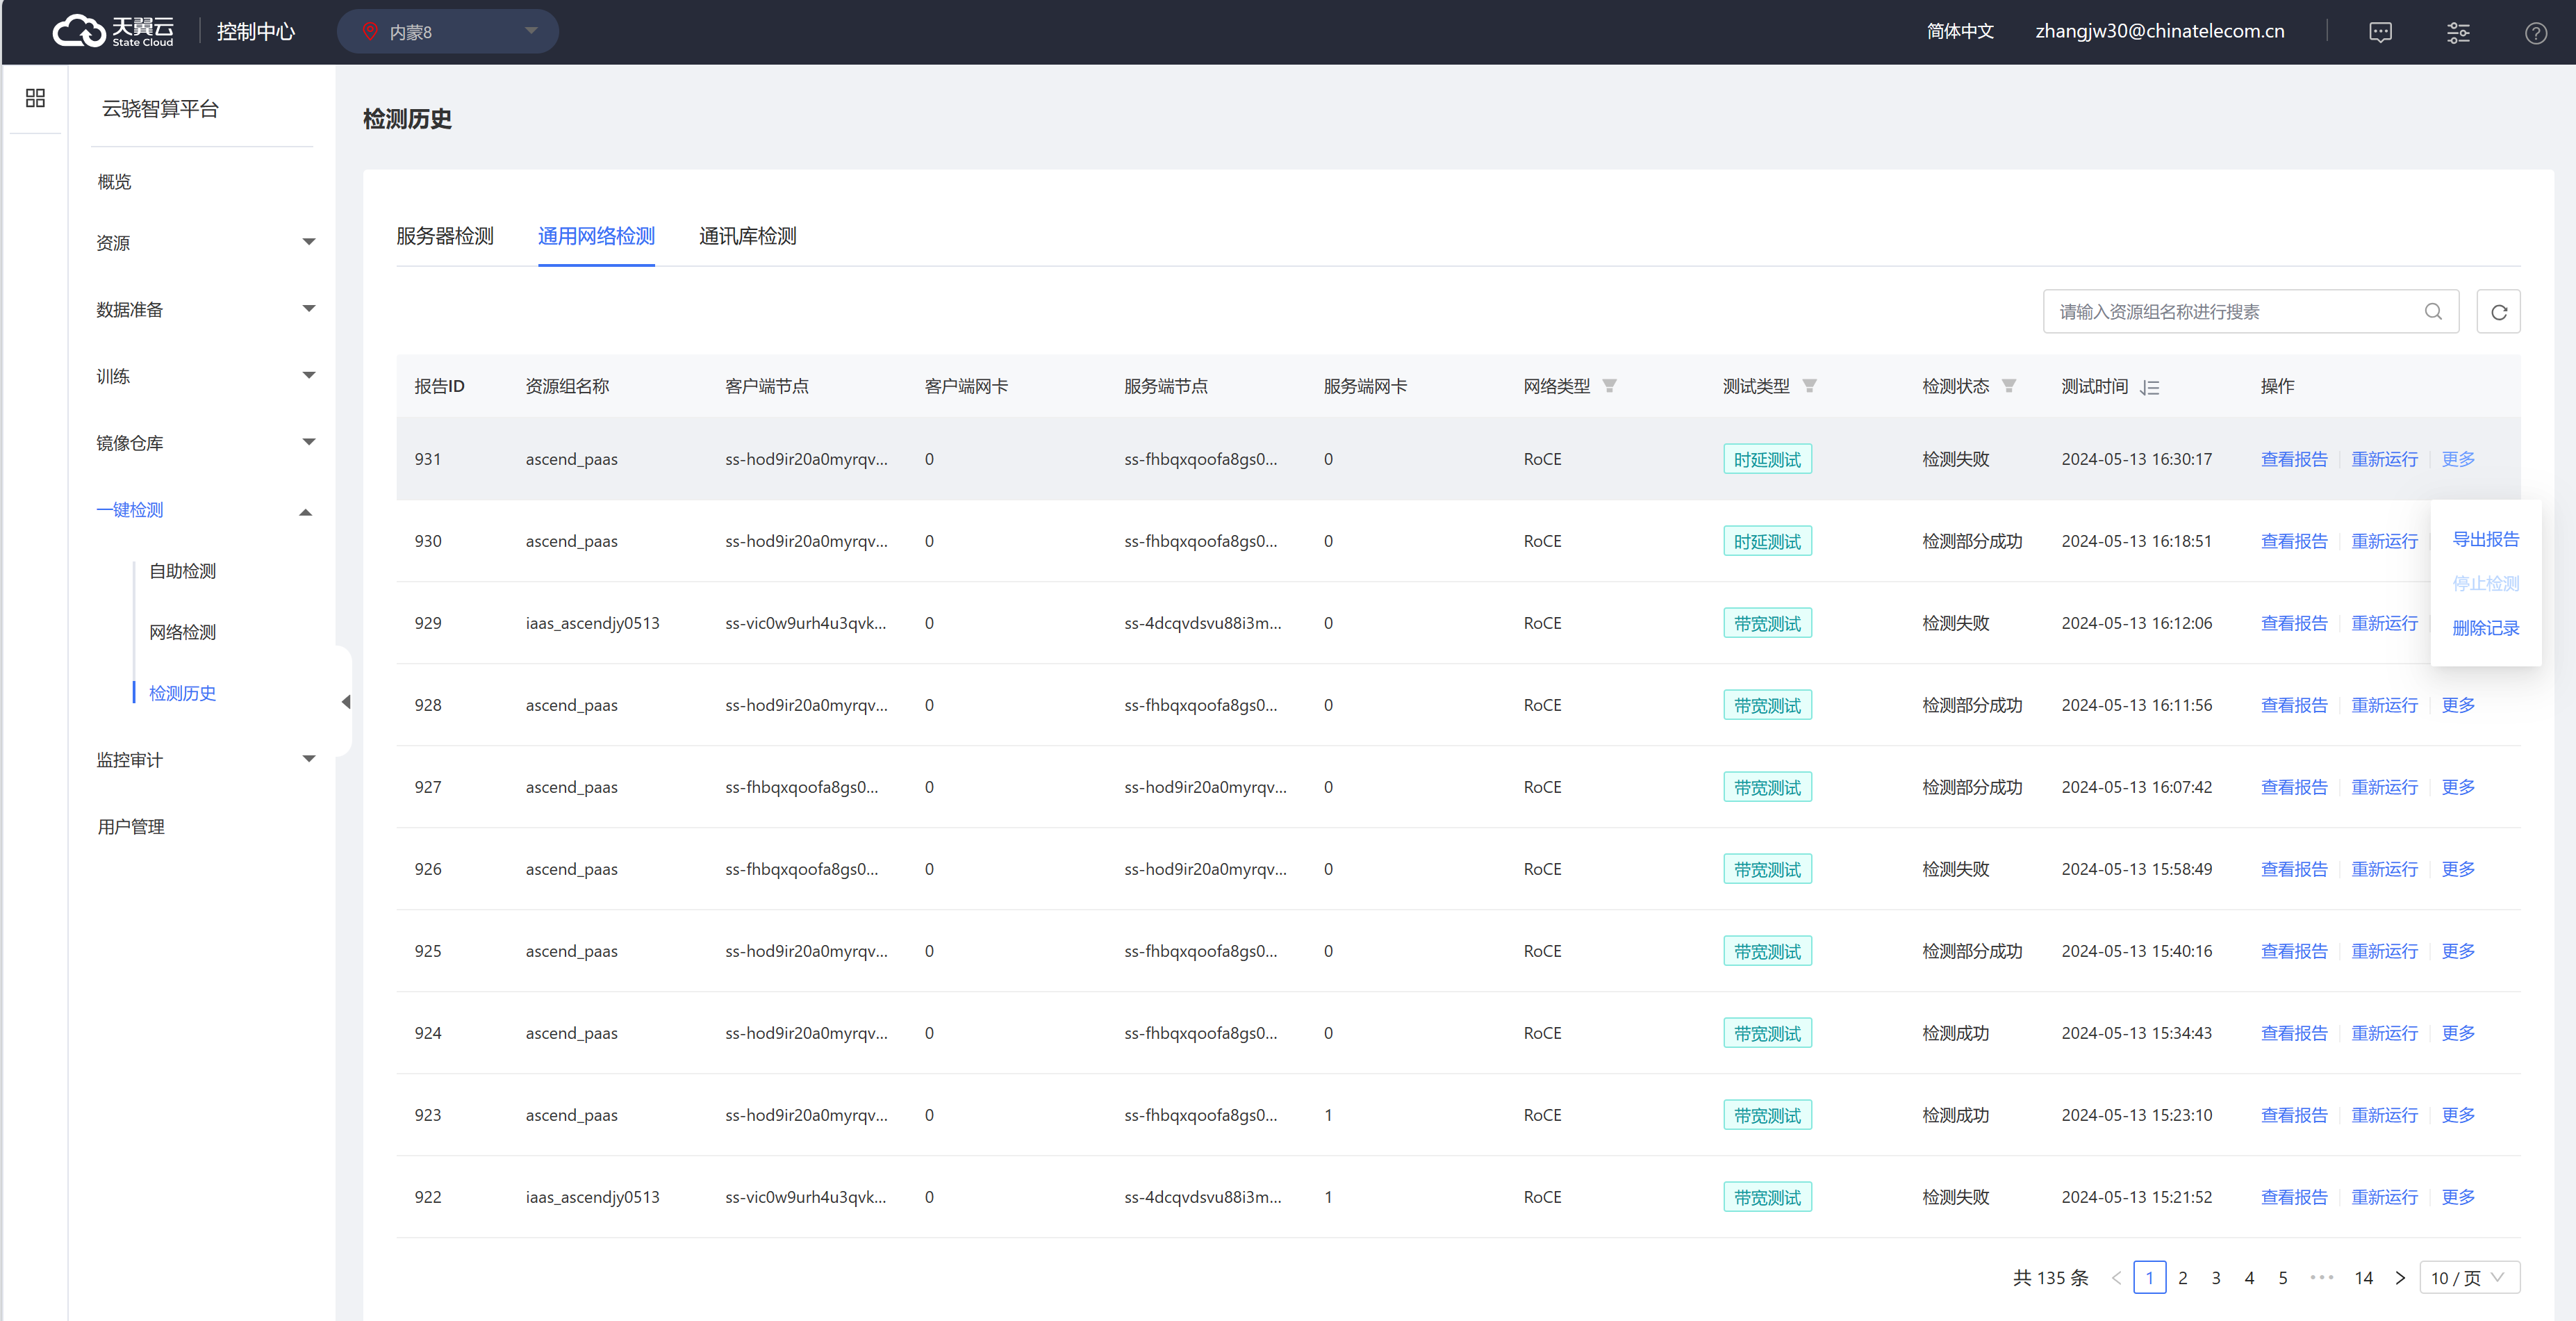Filter by detection status funnel icon
Image resolution: width=2576 pixels, height=1321 pixels.
[x=2009, y=386]
